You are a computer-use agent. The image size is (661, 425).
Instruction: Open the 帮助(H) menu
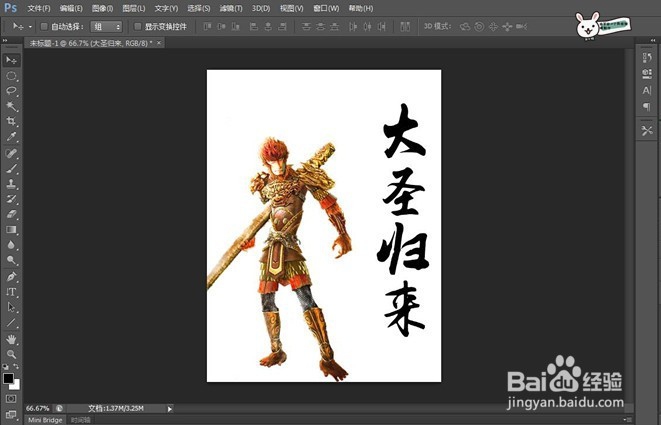(x=361, y=8)
